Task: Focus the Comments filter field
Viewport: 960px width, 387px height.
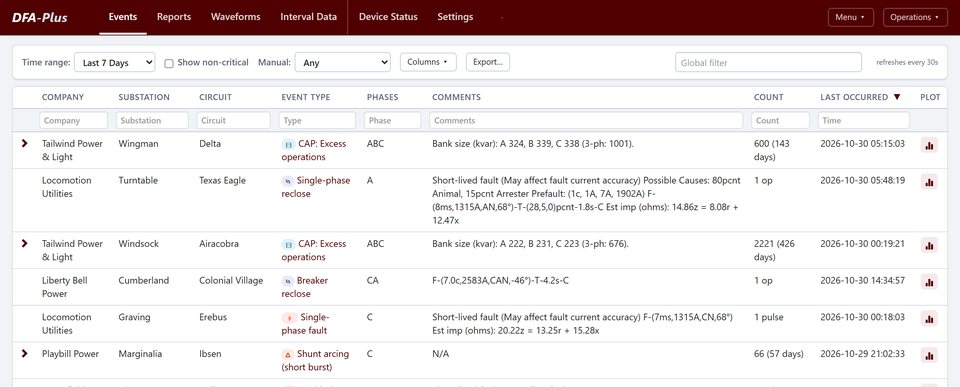Action: point(586,121)
